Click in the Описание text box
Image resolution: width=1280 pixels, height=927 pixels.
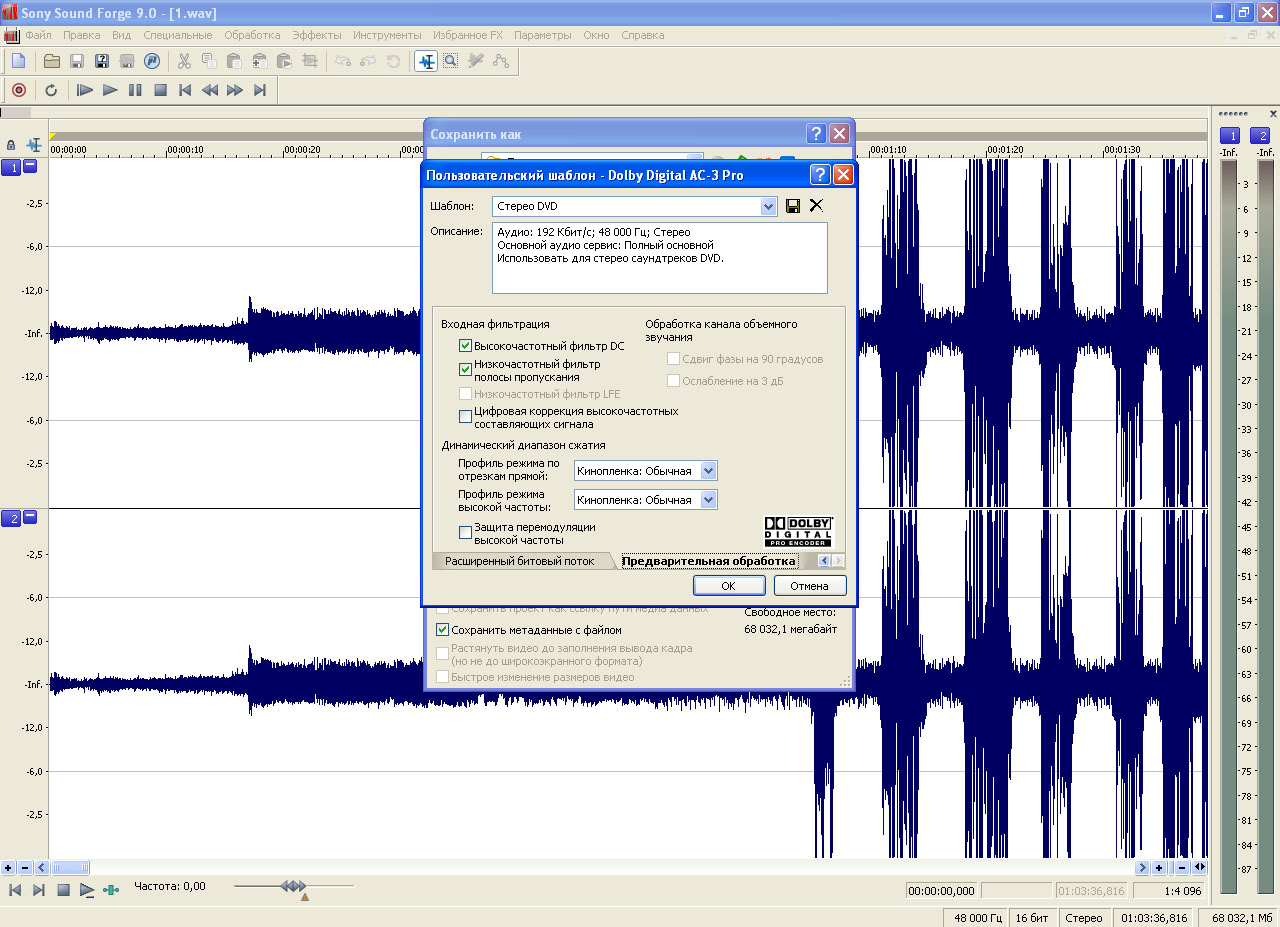660,258
